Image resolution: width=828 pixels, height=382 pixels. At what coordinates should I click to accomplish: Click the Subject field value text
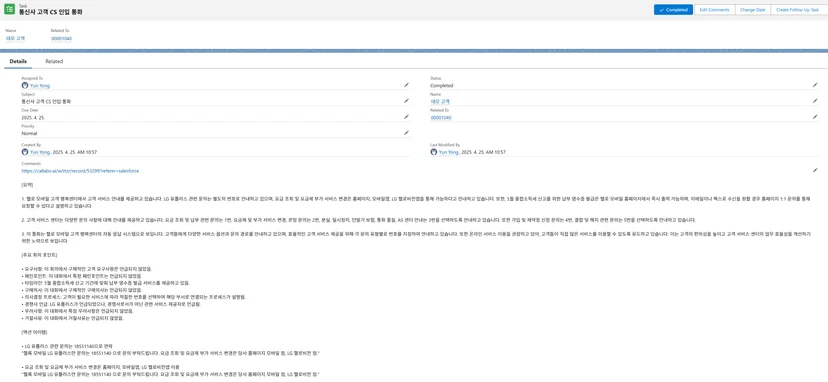tap(46, 101)
